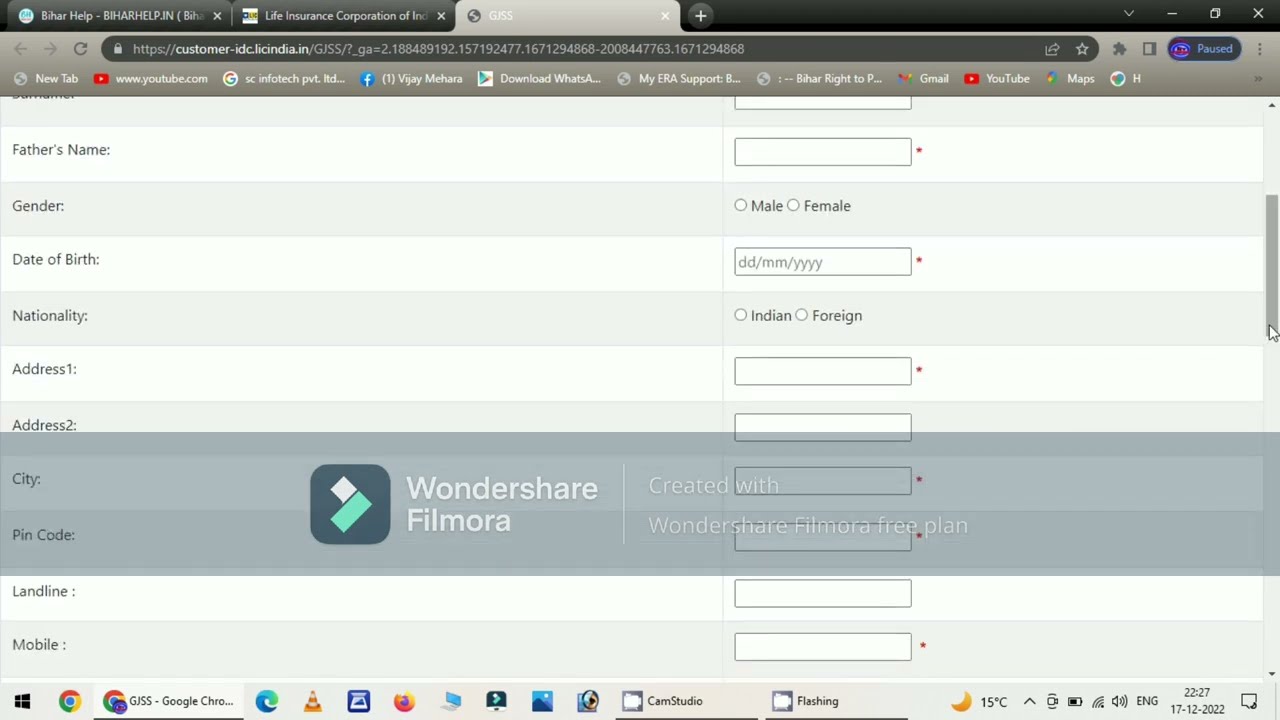
Task: Open VLC media player from taskbar
Action: [312, 701]
